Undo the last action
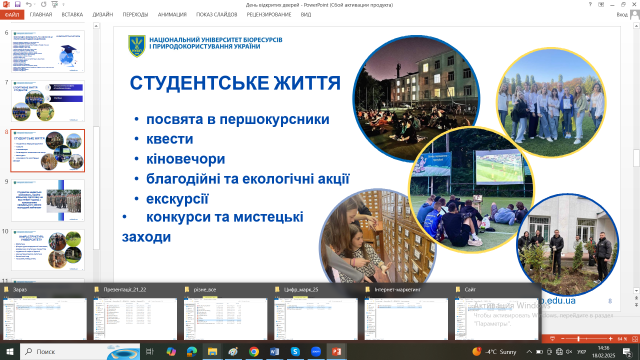The height and width of the screenshot is (360, 640). tap(29, 4)
